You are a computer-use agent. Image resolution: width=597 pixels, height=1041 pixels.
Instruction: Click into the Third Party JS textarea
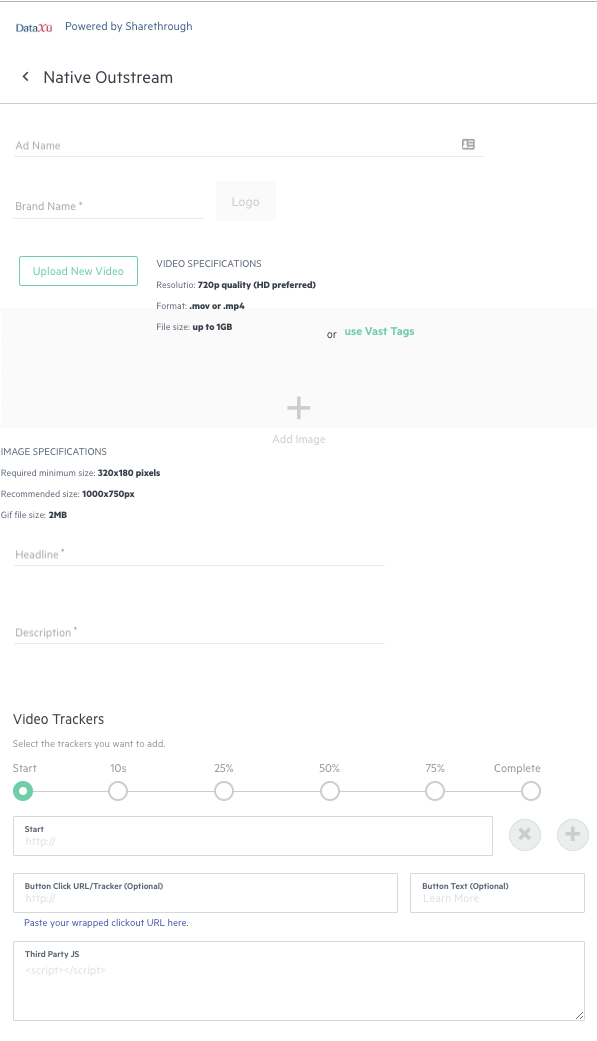[x=299, y=981]
